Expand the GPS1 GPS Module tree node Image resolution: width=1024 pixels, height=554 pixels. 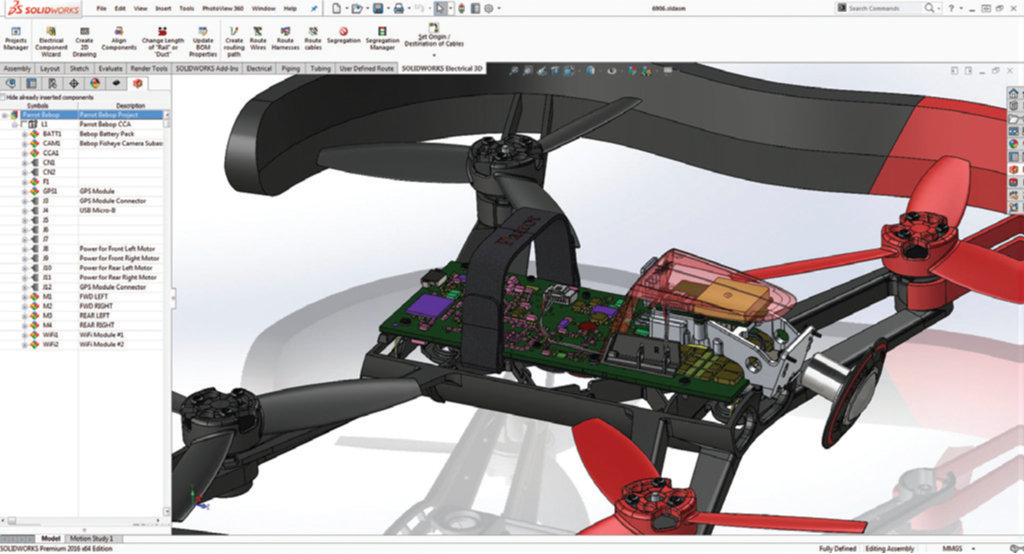pos(25,191)
